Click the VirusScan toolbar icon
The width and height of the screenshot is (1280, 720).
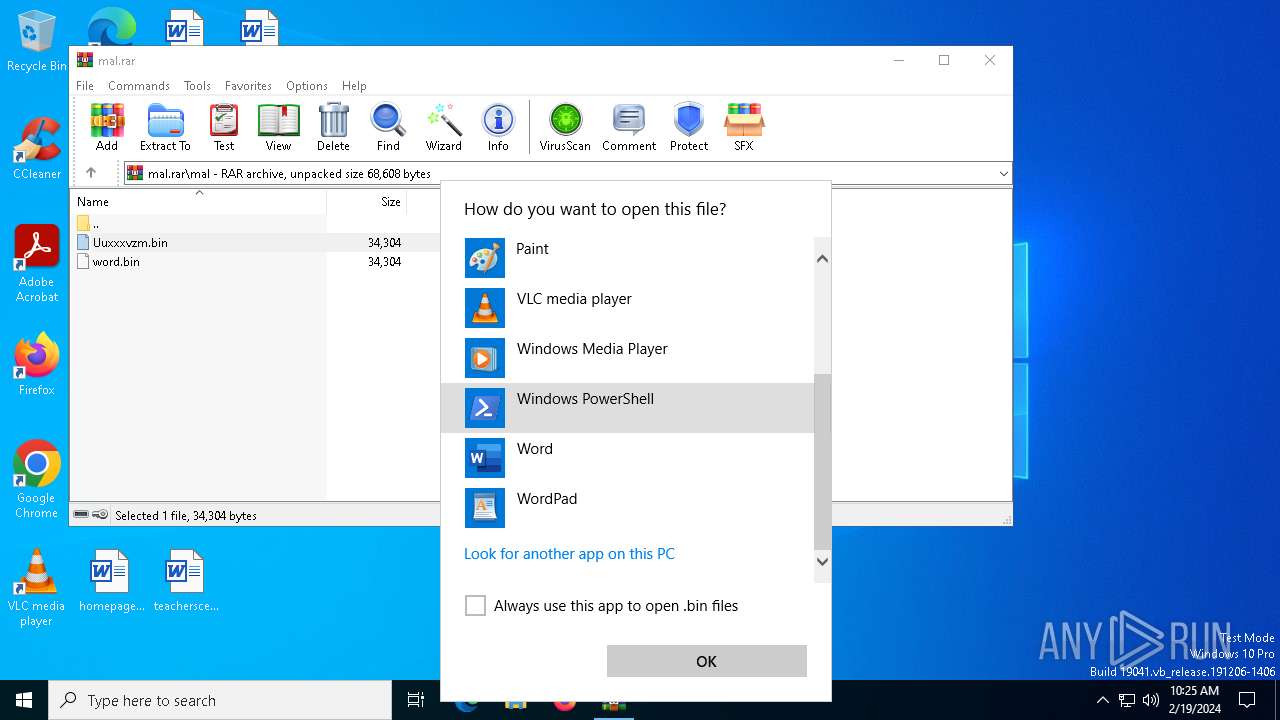pyautogui.click(x=565, y=127)
